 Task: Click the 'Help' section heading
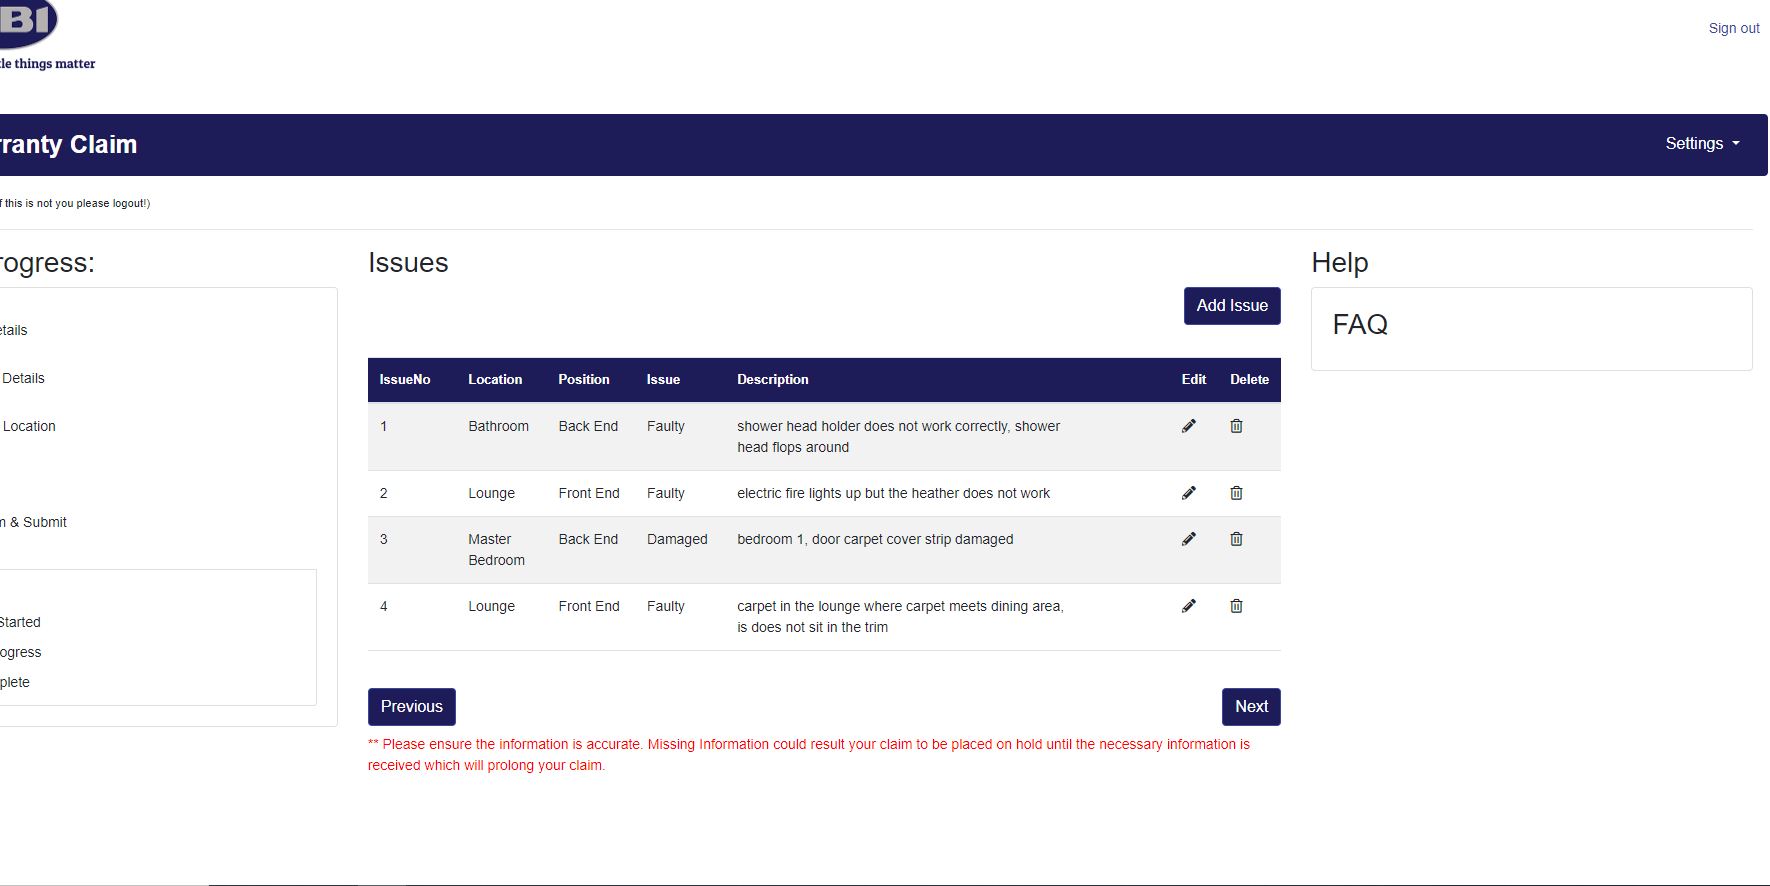[1340, 263]
